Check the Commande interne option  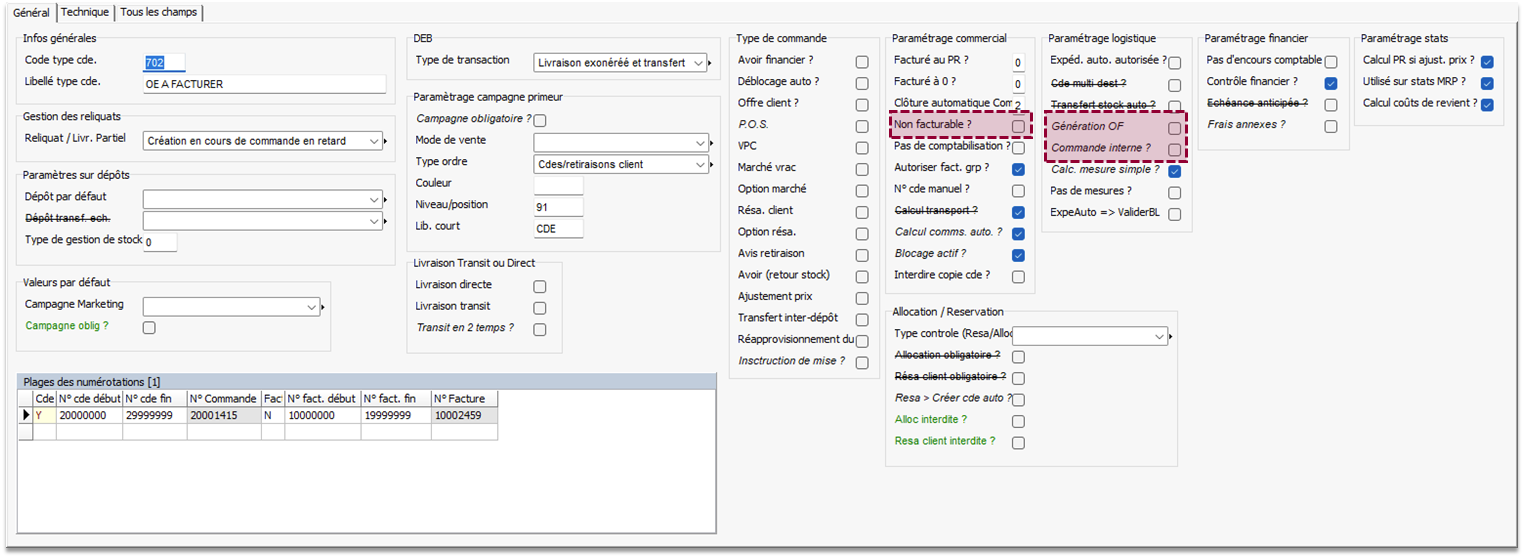(x=1175, y=150)
